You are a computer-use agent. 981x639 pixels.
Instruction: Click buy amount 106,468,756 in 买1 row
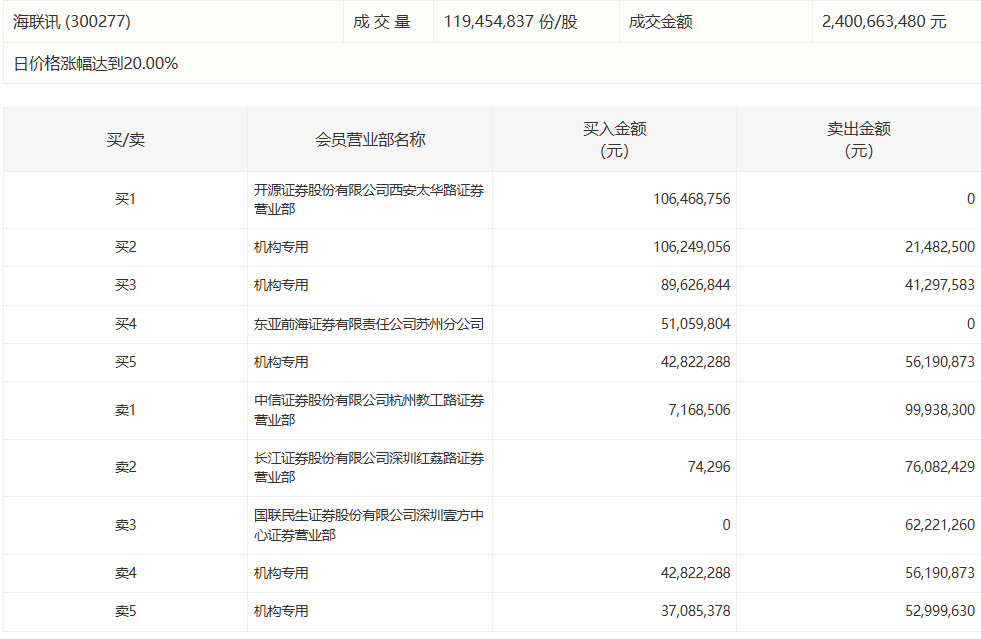click(691, 199)
